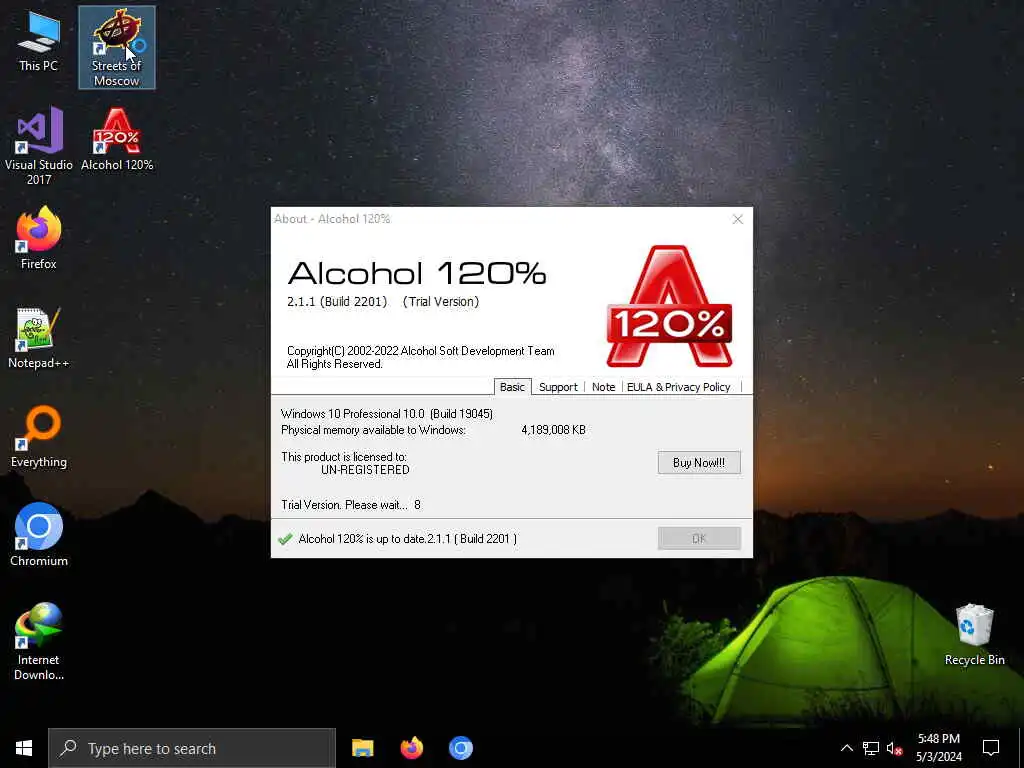Select the Firefox desktop shortcut
This screenshot has height=768, width=1024.
click(39, 238)
